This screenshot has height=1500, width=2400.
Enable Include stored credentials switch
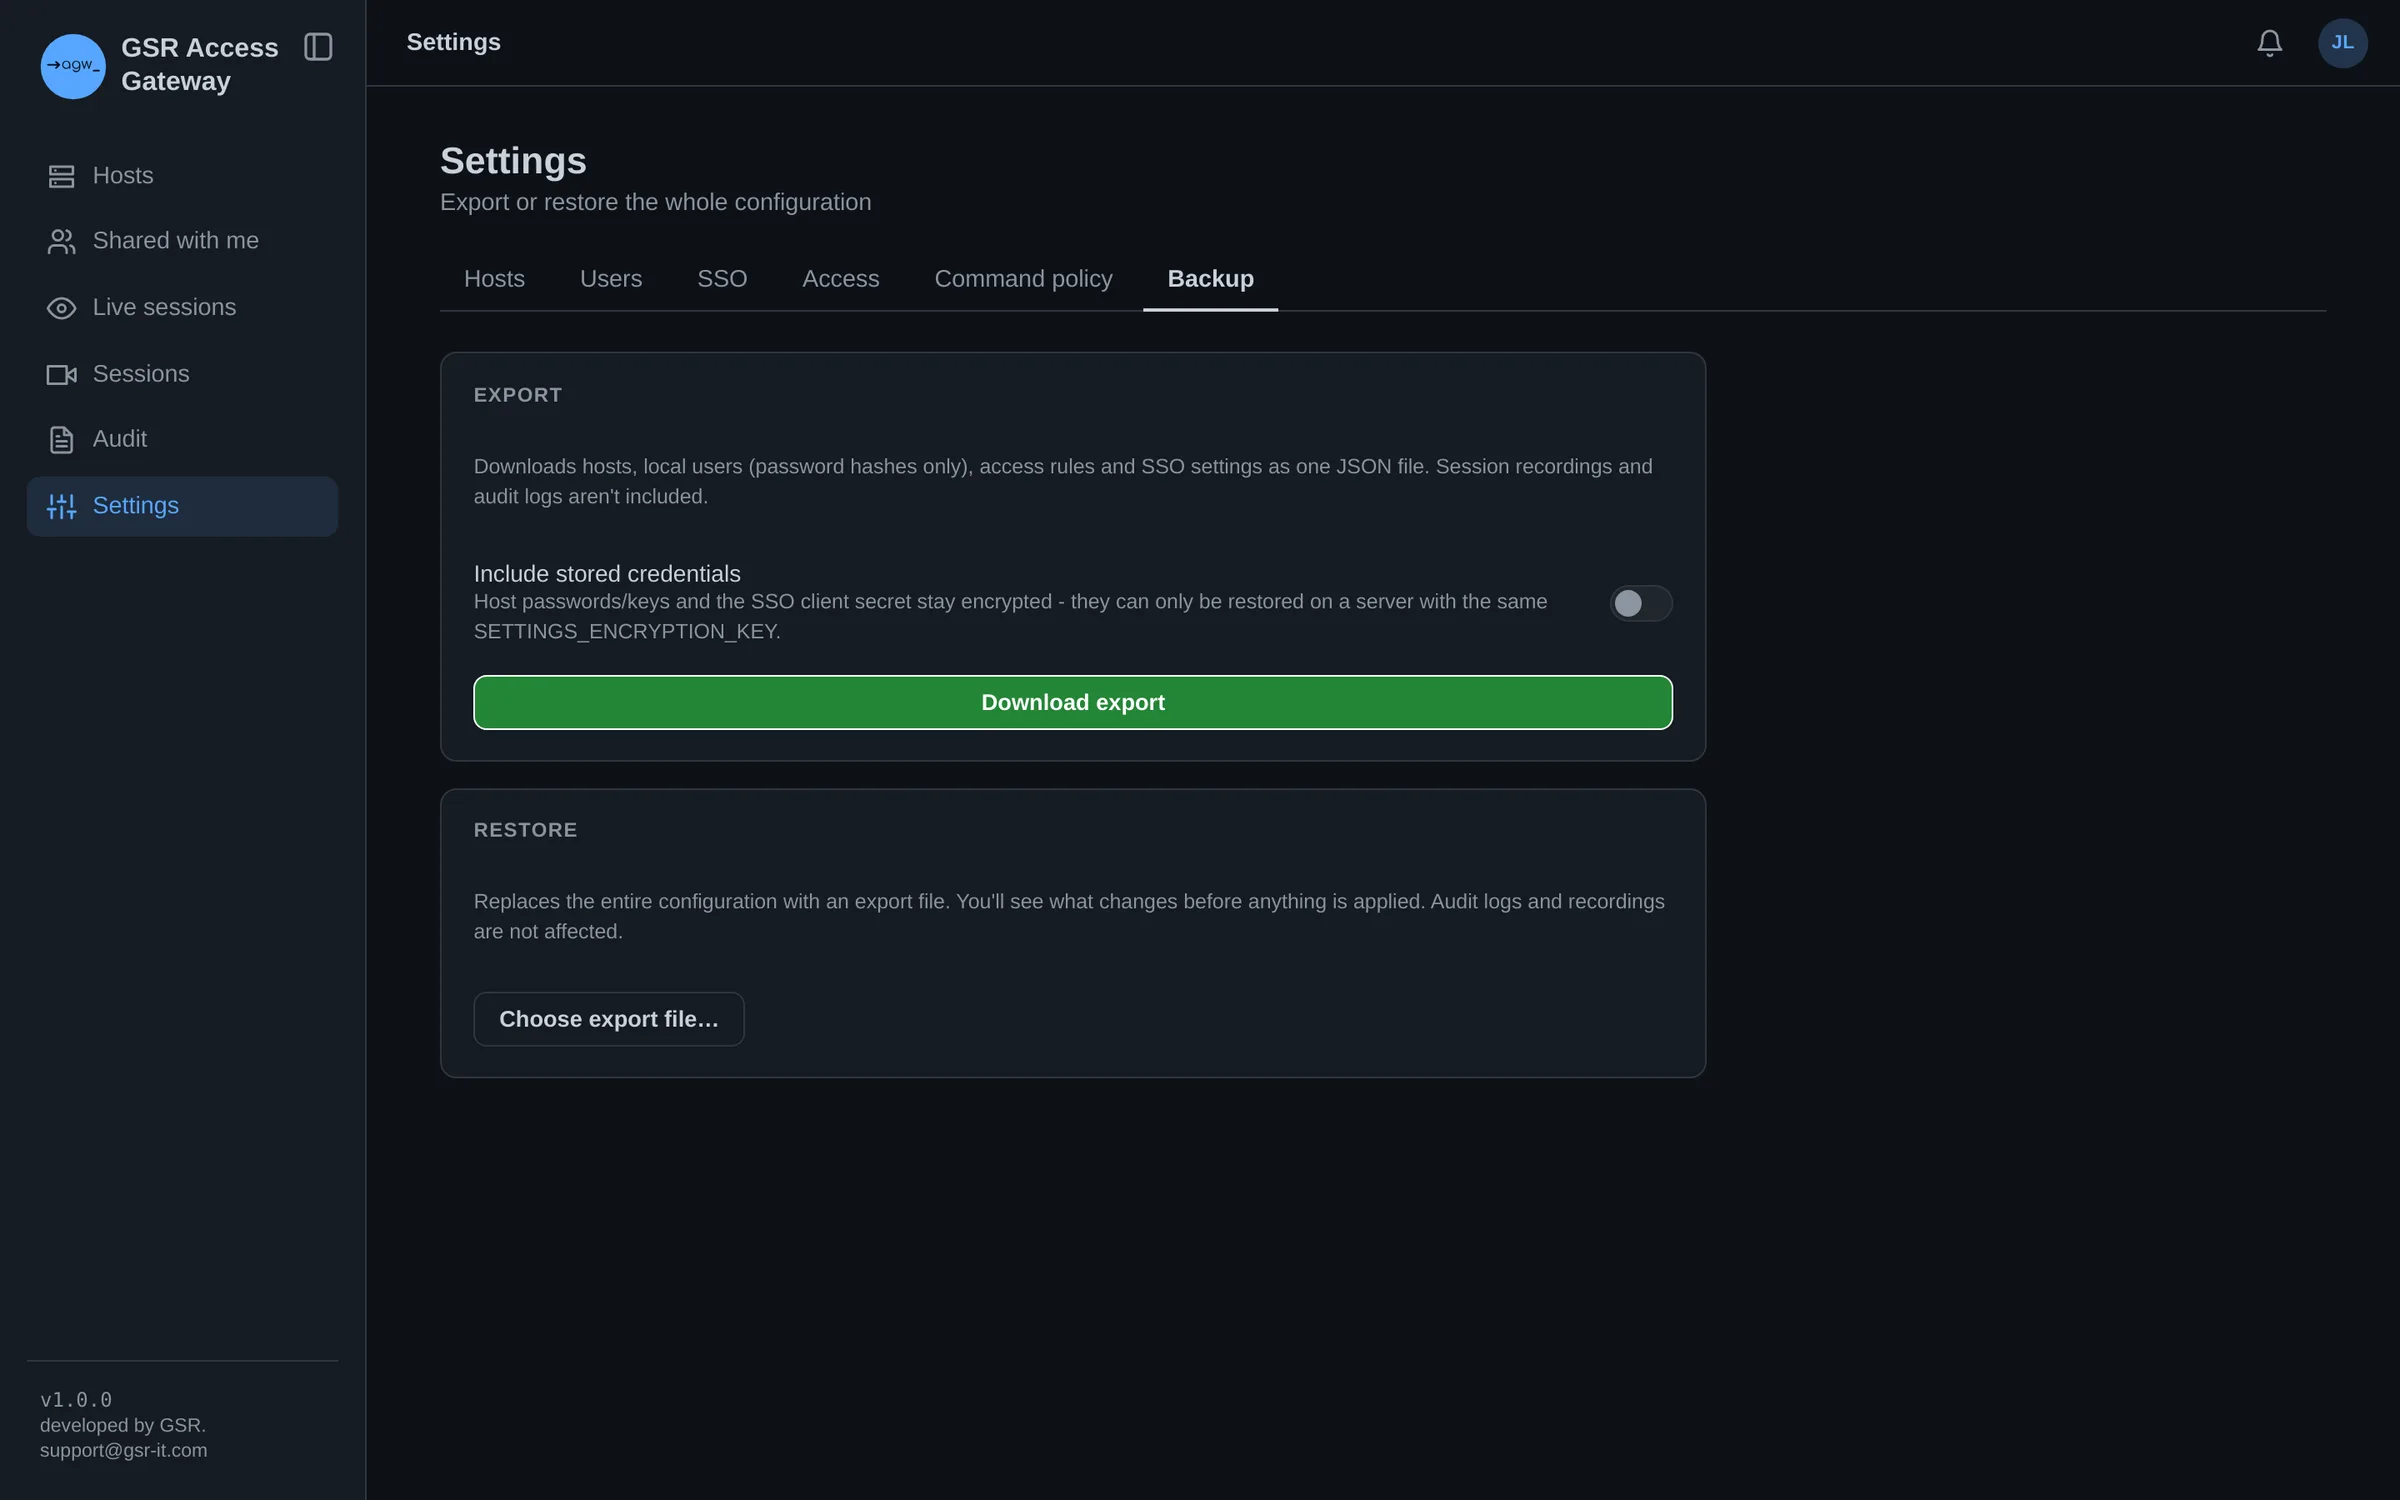tap(1640, 603)
